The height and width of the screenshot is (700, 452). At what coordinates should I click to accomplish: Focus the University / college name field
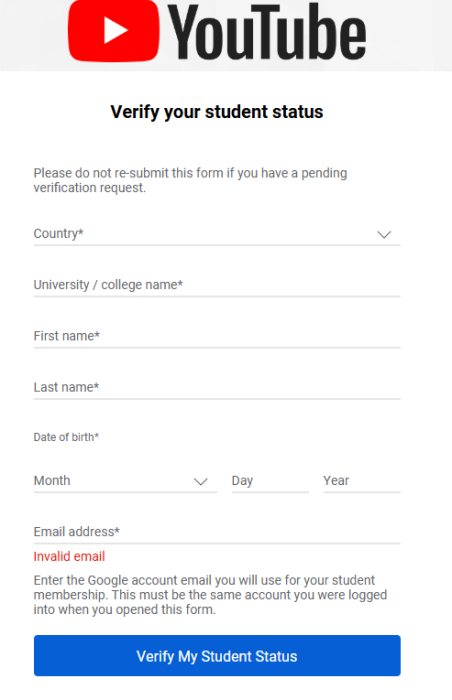pyautogui.click(x=217, y=285)
